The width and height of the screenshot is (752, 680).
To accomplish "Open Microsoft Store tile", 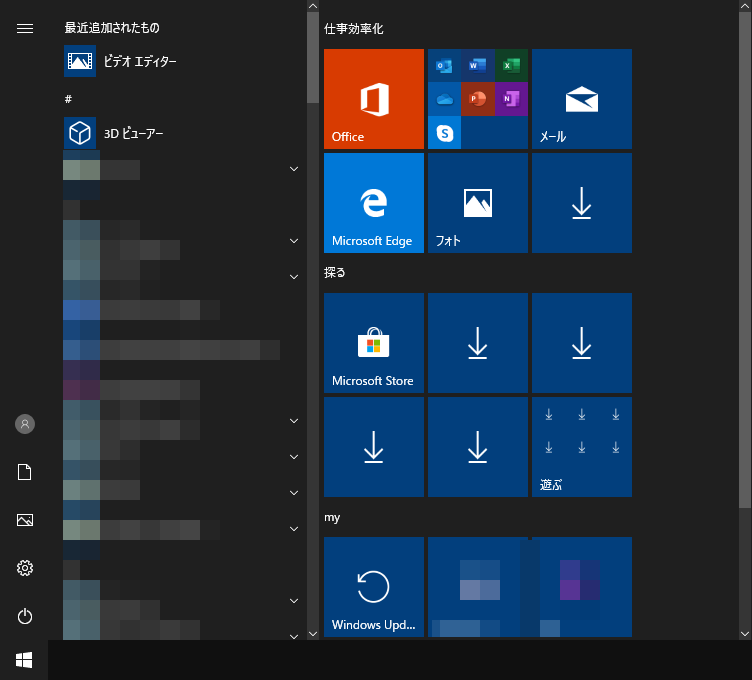I will [x=373, y=342].
